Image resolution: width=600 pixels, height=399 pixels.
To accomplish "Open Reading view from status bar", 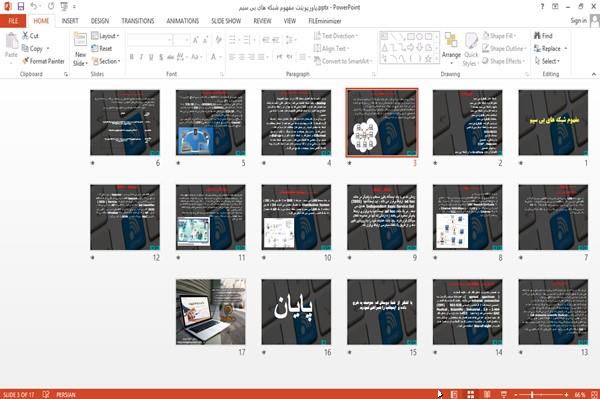I will pos(487,394).
